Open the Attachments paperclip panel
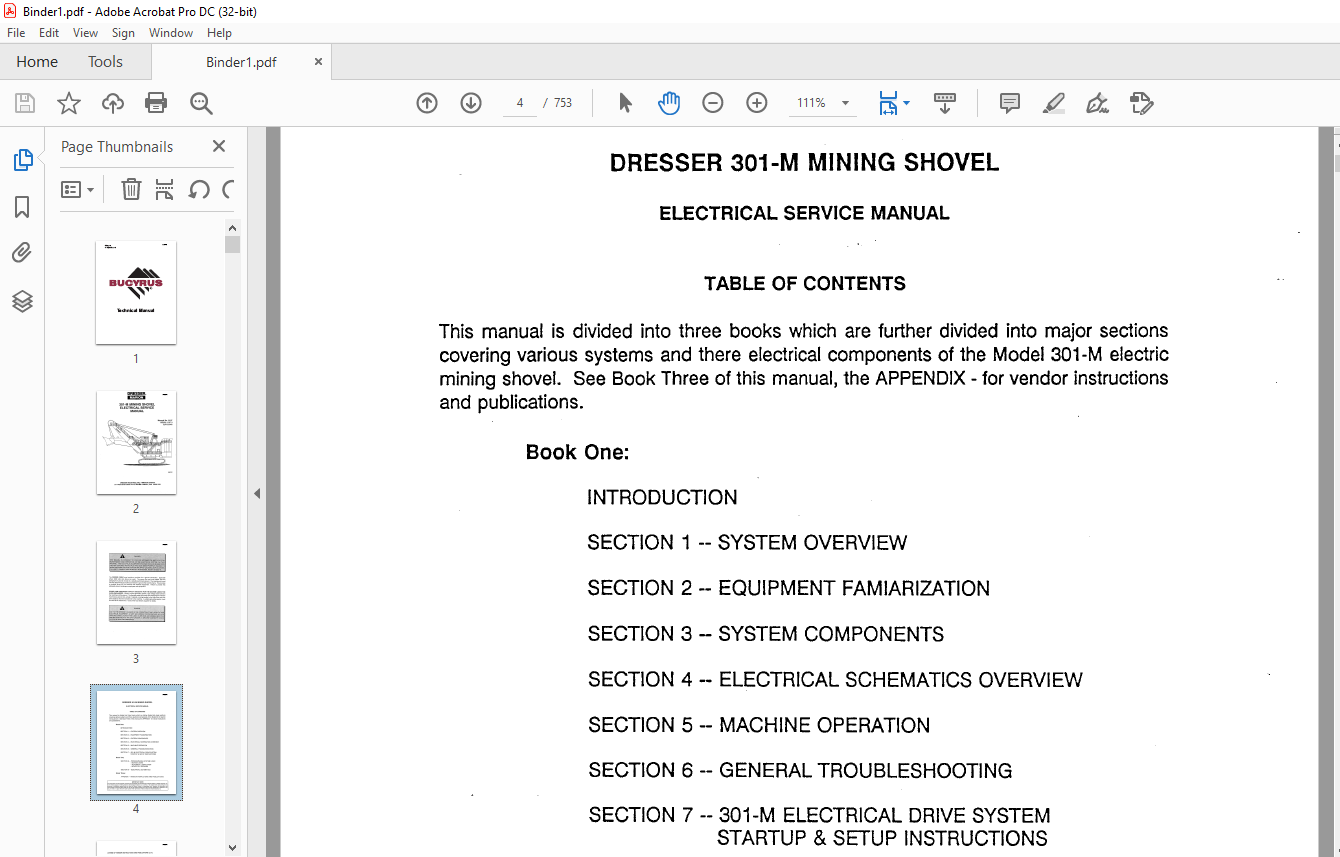The width and height of the screenshot is (1340, 857). (22, 253)
